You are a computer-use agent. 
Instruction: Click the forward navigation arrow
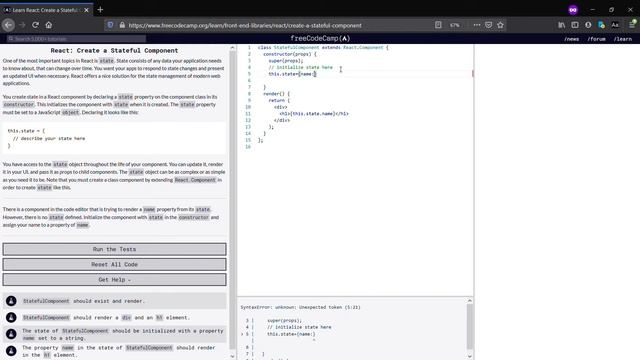pos(22,25)
